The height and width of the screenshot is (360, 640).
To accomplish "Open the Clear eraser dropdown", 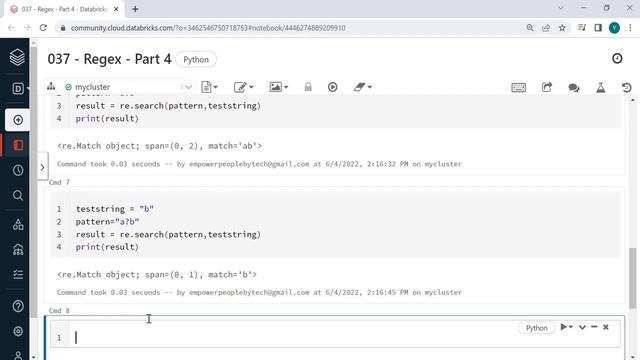I will click(362, 87).
